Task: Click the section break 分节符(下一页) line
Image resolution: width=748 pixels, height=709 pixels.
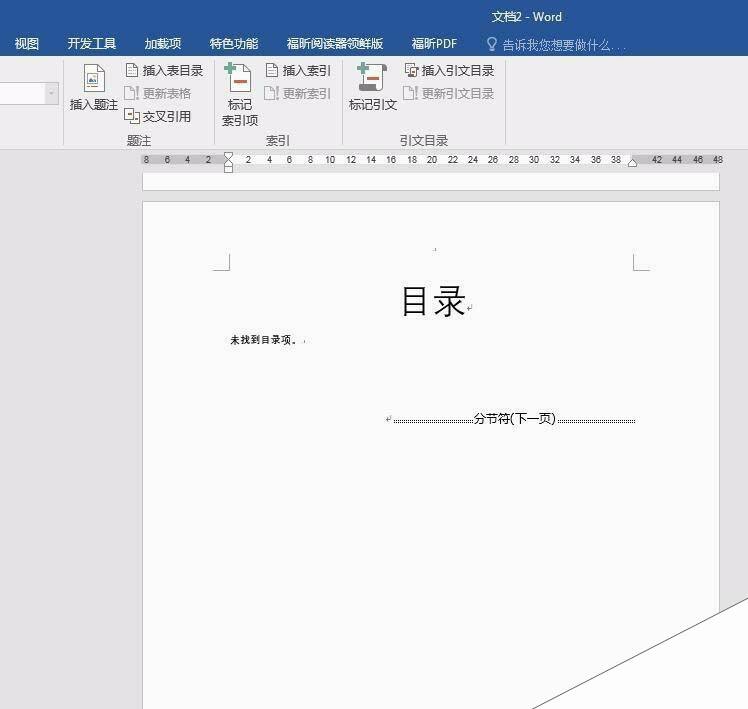Action: (x=515, y=419)
